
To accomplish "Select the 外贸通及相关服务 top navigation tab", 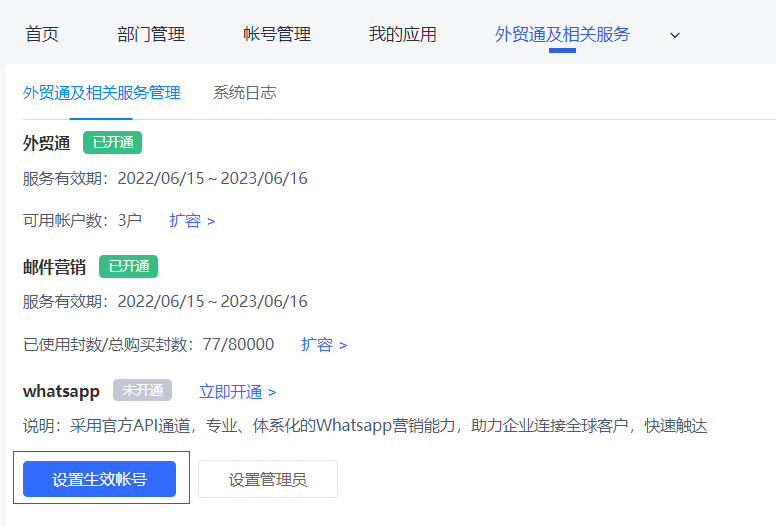I will click(x=562, y=34).
